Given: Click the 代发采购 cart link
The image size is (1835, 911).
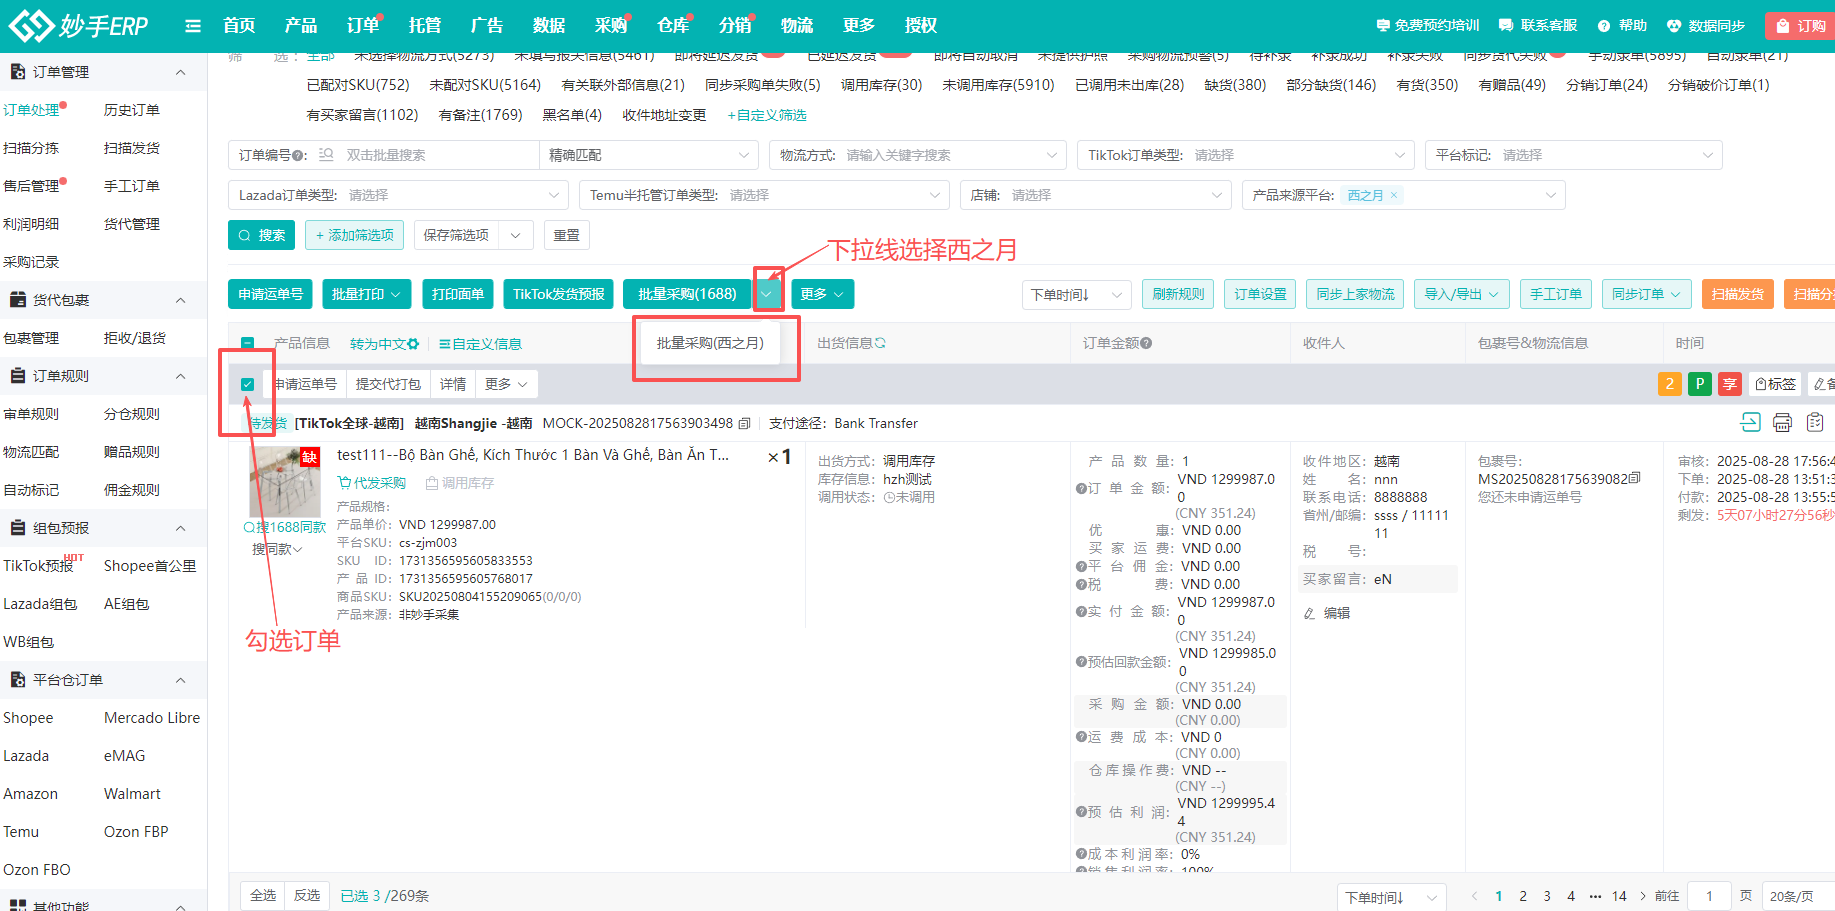Looking at the screenshot, I should click(372, 483).
